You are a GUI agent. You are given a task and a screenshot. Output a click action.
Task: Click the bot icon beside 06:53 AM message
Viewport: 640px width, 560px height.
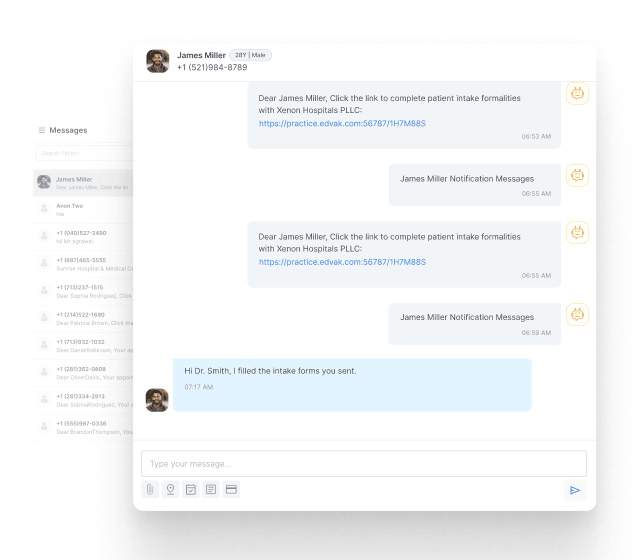pyautogui.click(x=577, y=94)
